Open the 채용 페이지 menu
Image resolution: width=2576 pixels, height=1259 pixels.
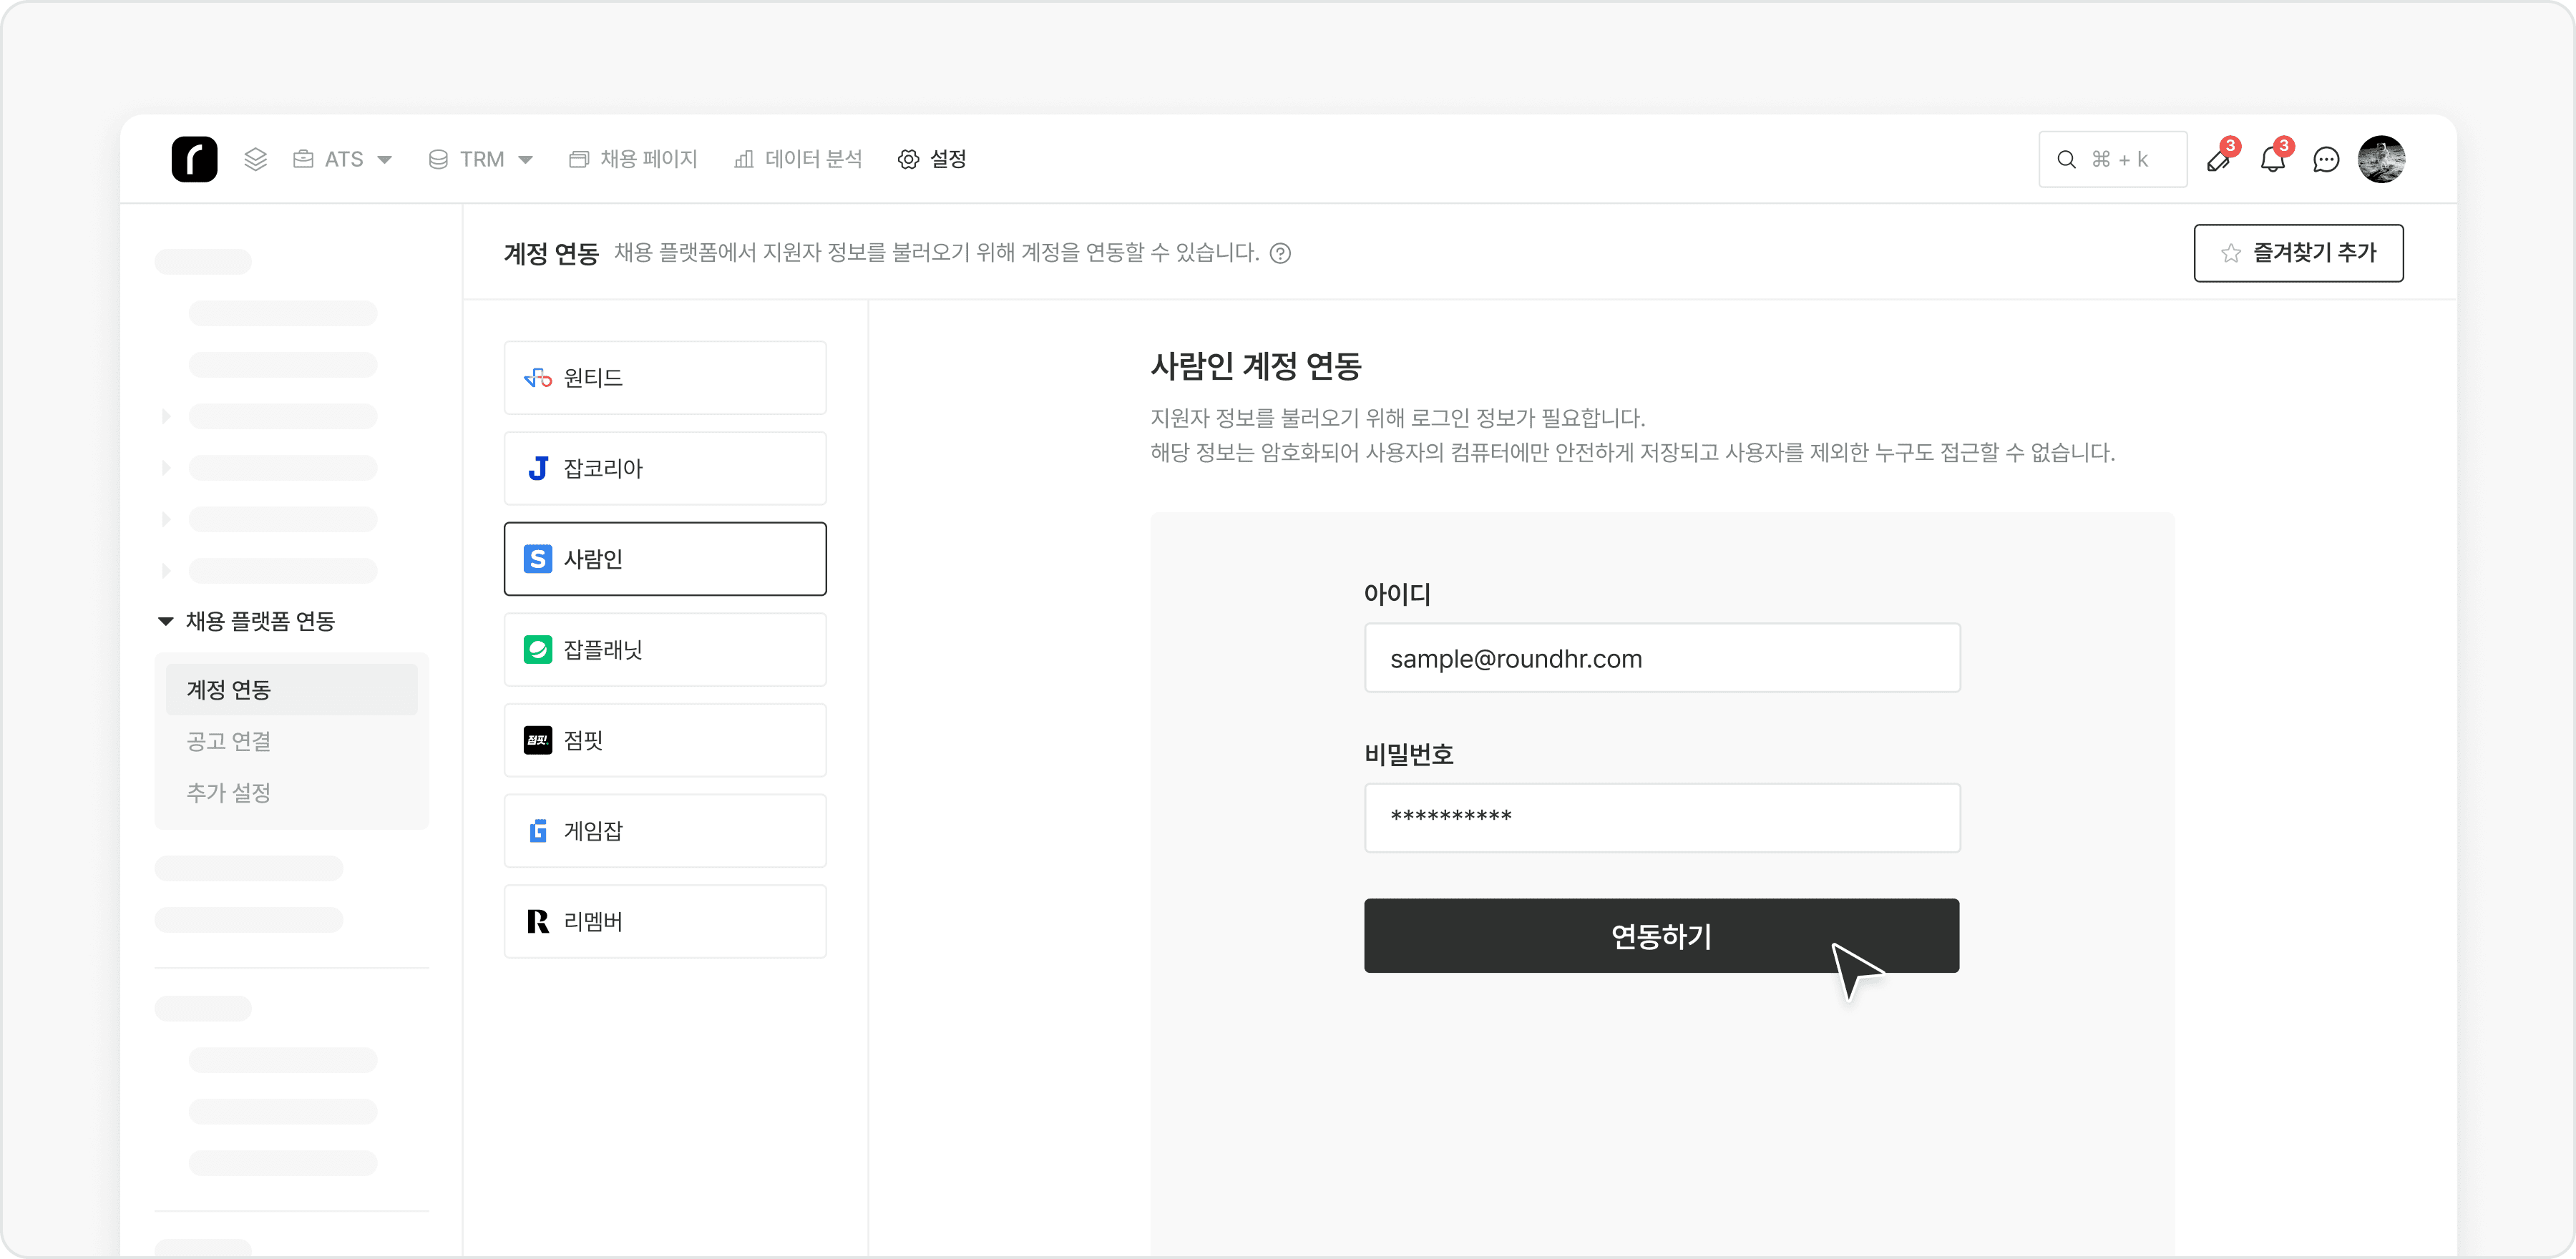633,159
